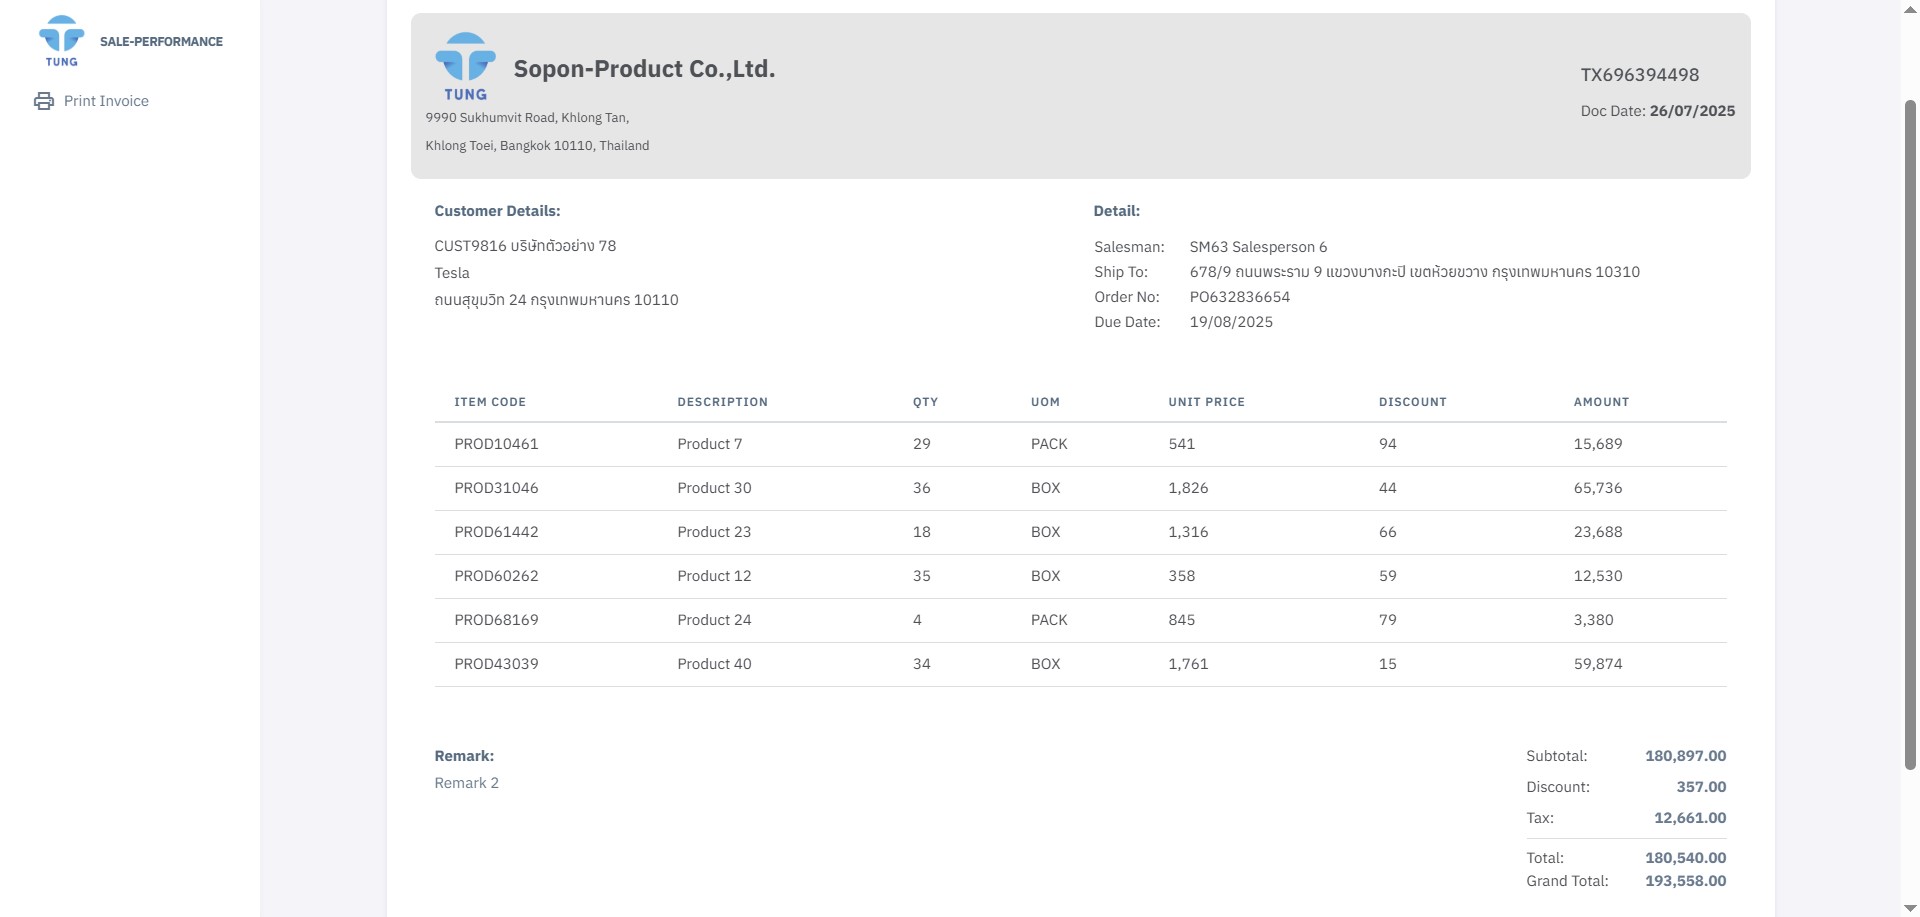The width and height of the screenshot is (1920, 917).
Task: Select doc date 26/07/2025
Action: coord(1692,111)
